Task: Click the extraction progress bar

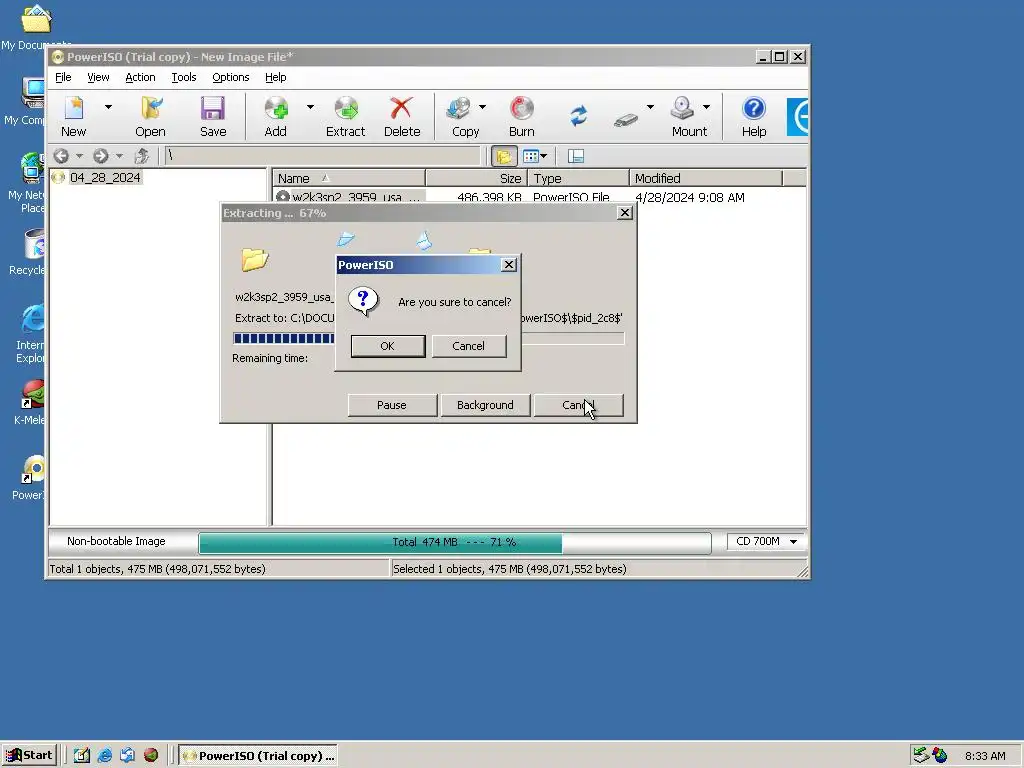Action: pos(428,338)
